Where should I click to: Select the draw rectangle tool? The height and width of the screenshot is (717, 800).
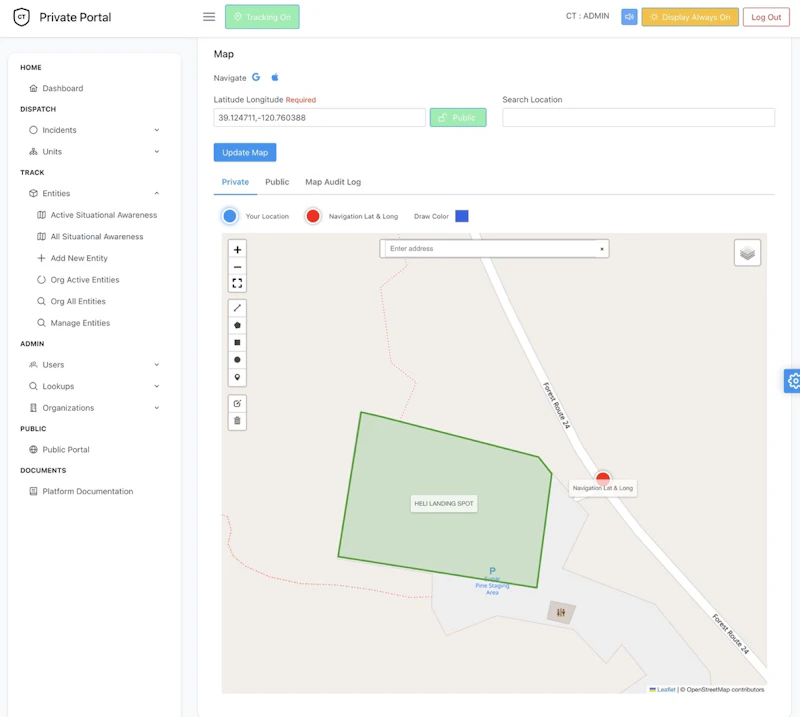[237, 342]
